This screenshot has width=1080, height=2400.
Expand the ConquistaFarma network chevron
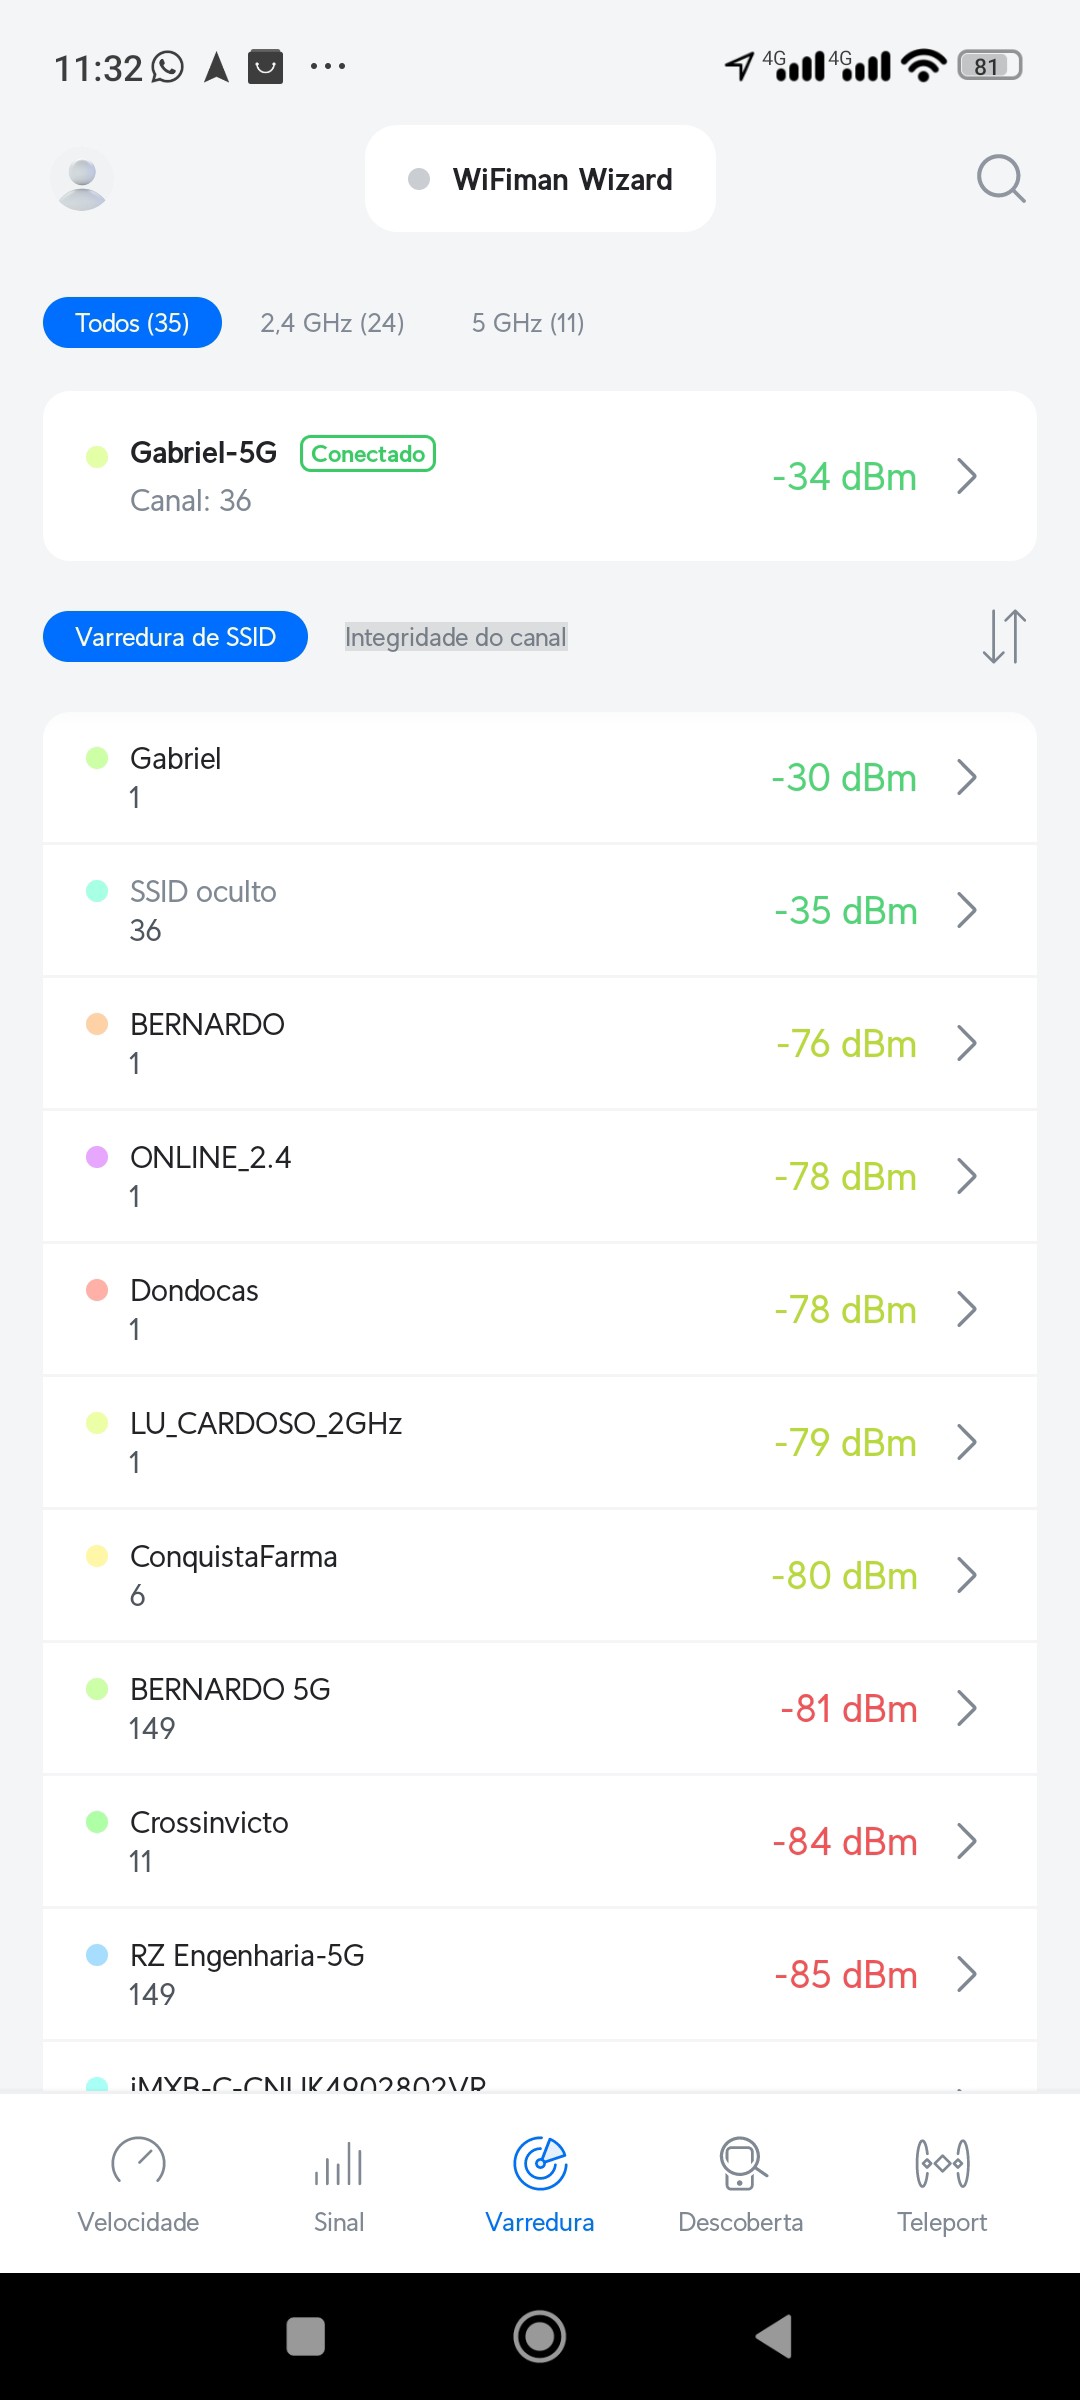coord(966,1575)
